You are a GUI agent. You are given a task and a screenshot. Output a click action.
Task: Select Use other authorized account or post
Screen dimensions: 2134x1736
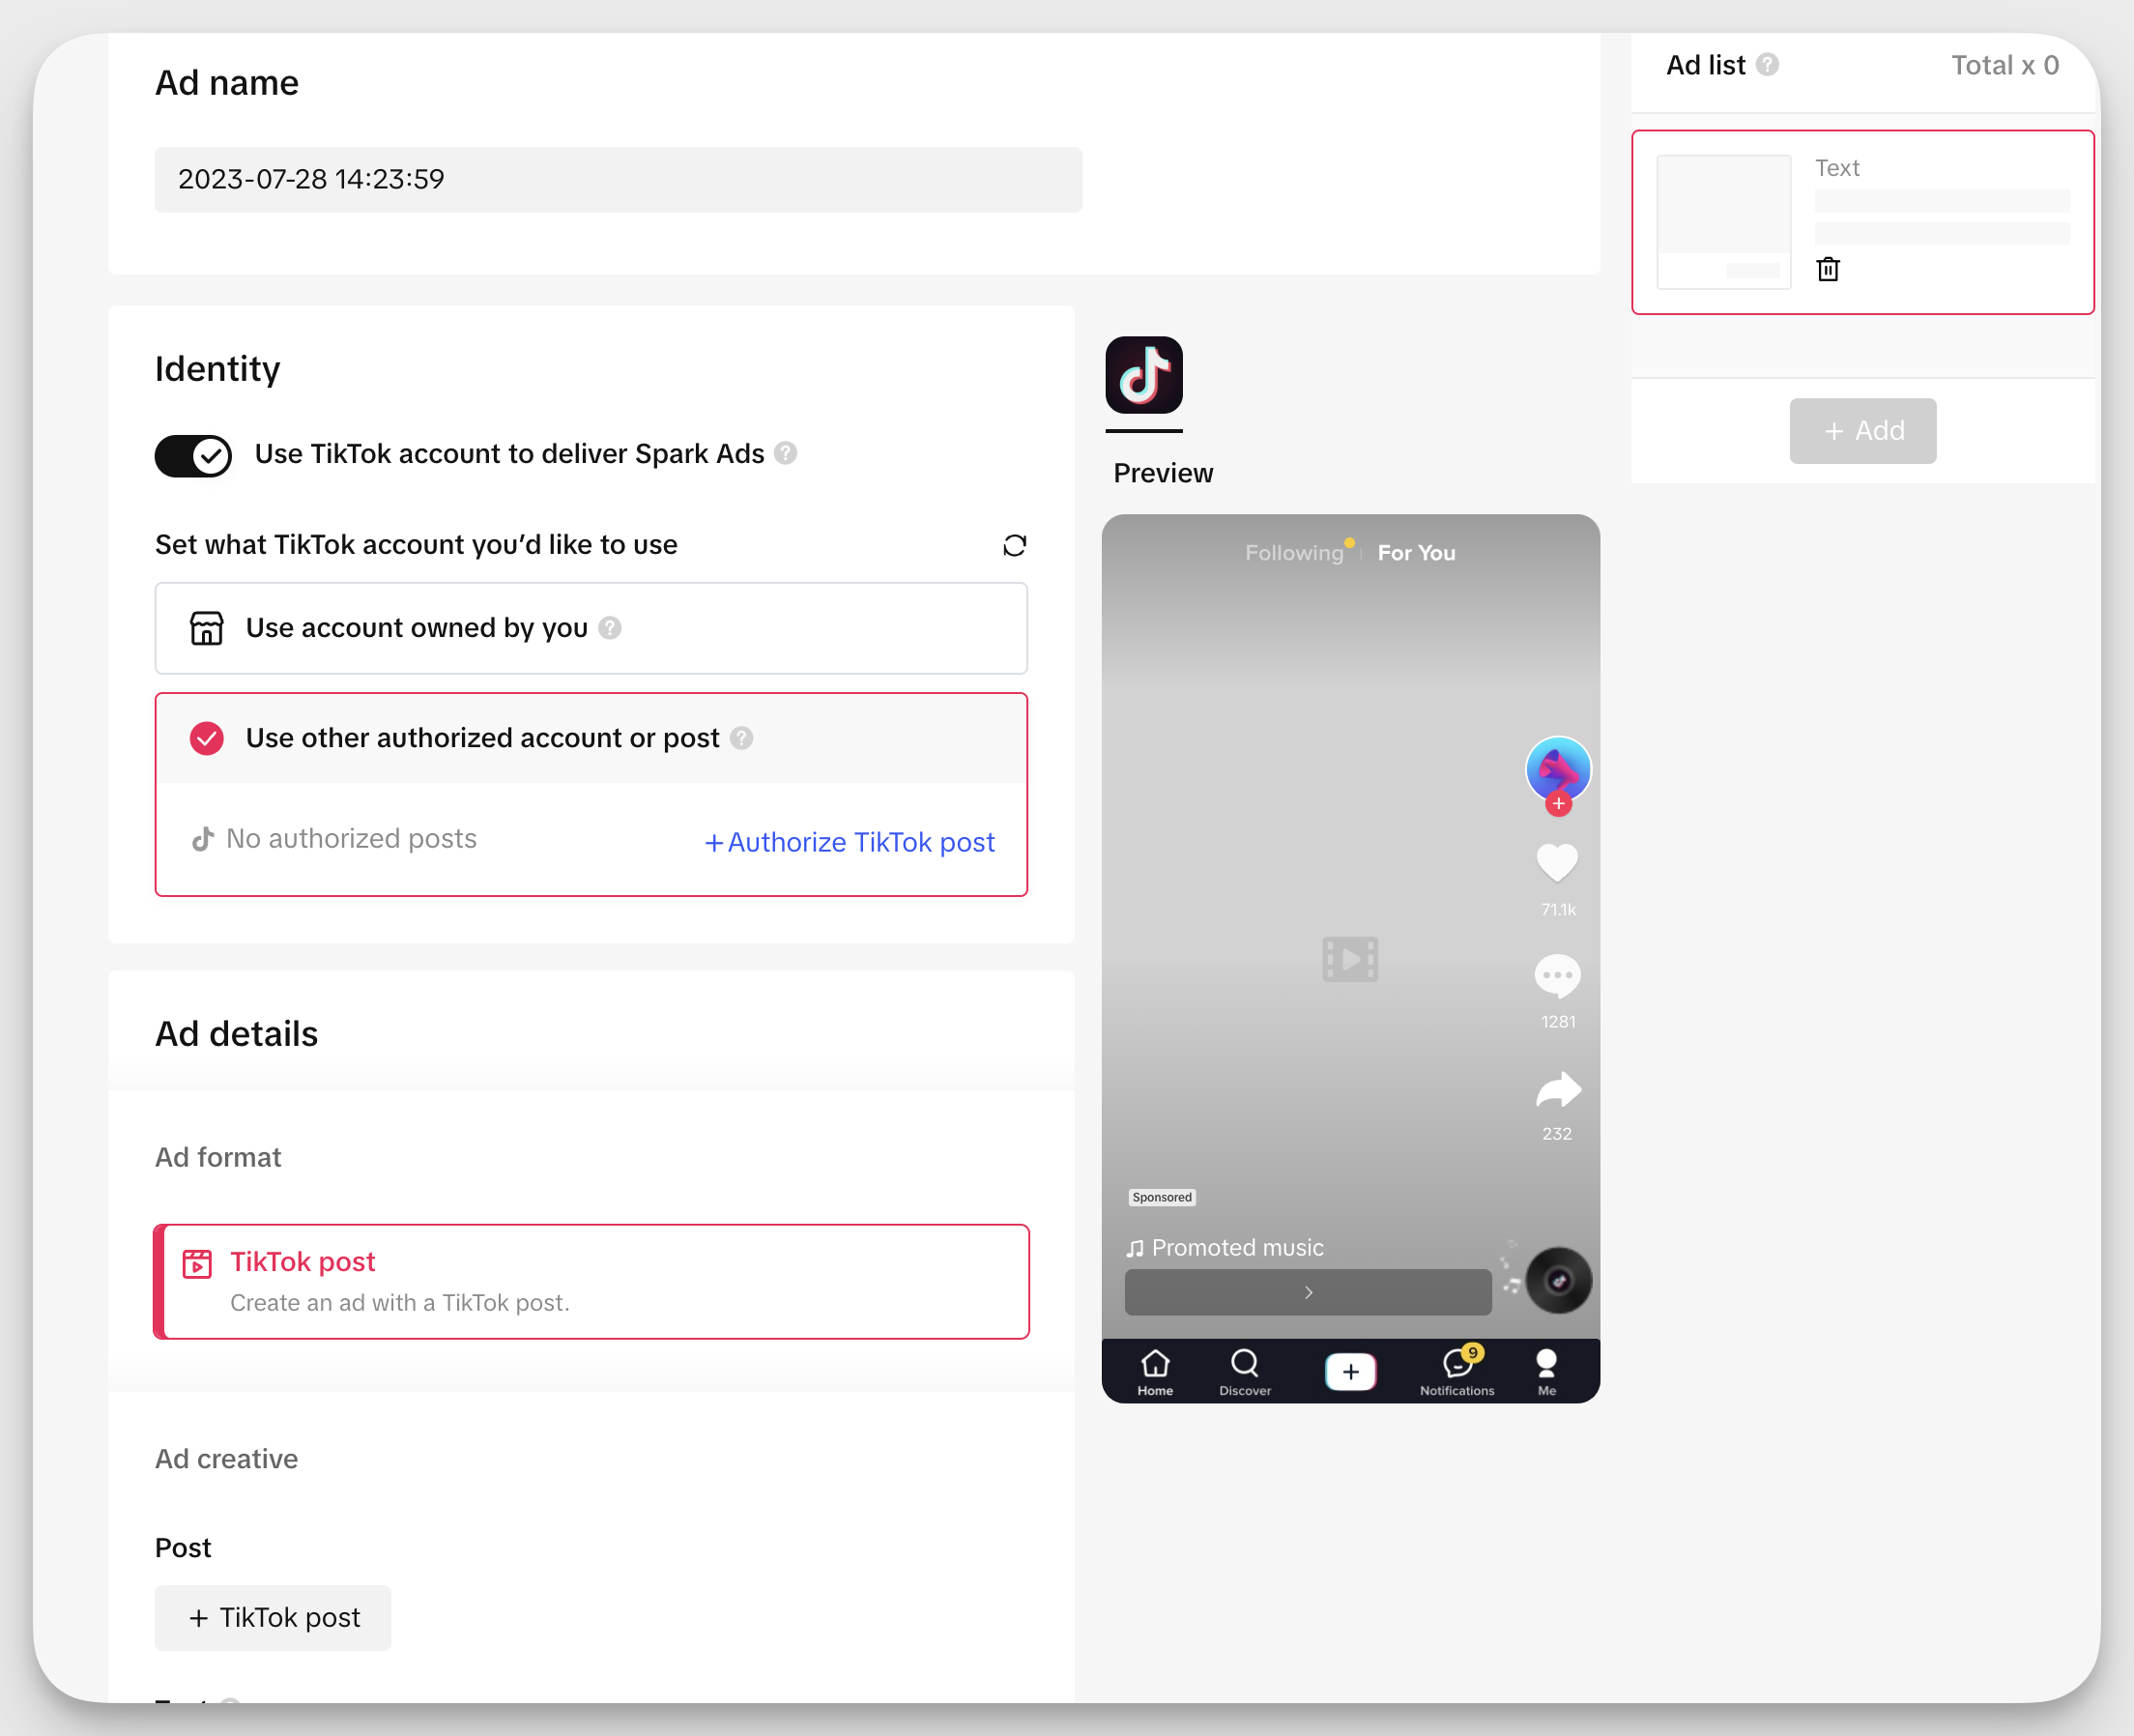pyautogui.click(x=591, y=738)
